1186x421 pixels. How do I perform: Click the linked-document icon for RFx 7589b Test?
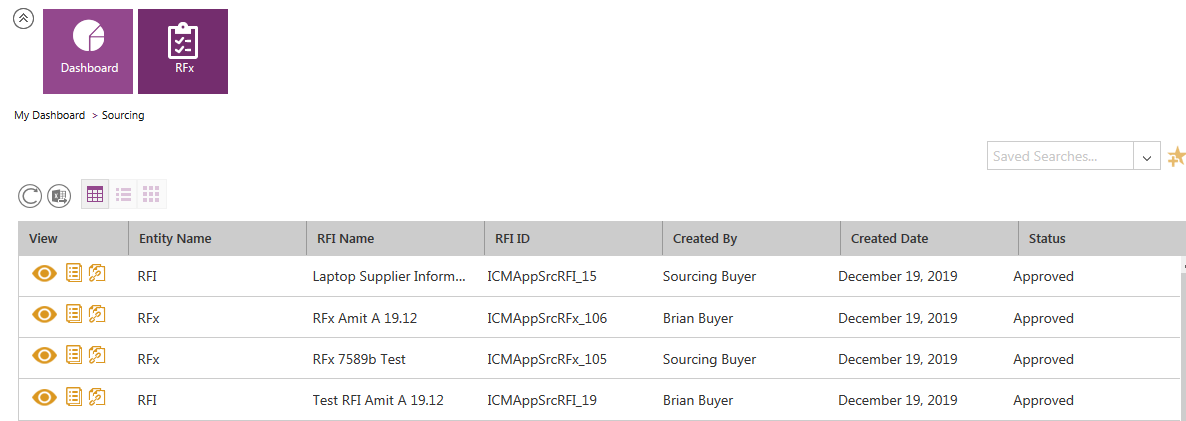pyautogui.click(x=97, y=357)
